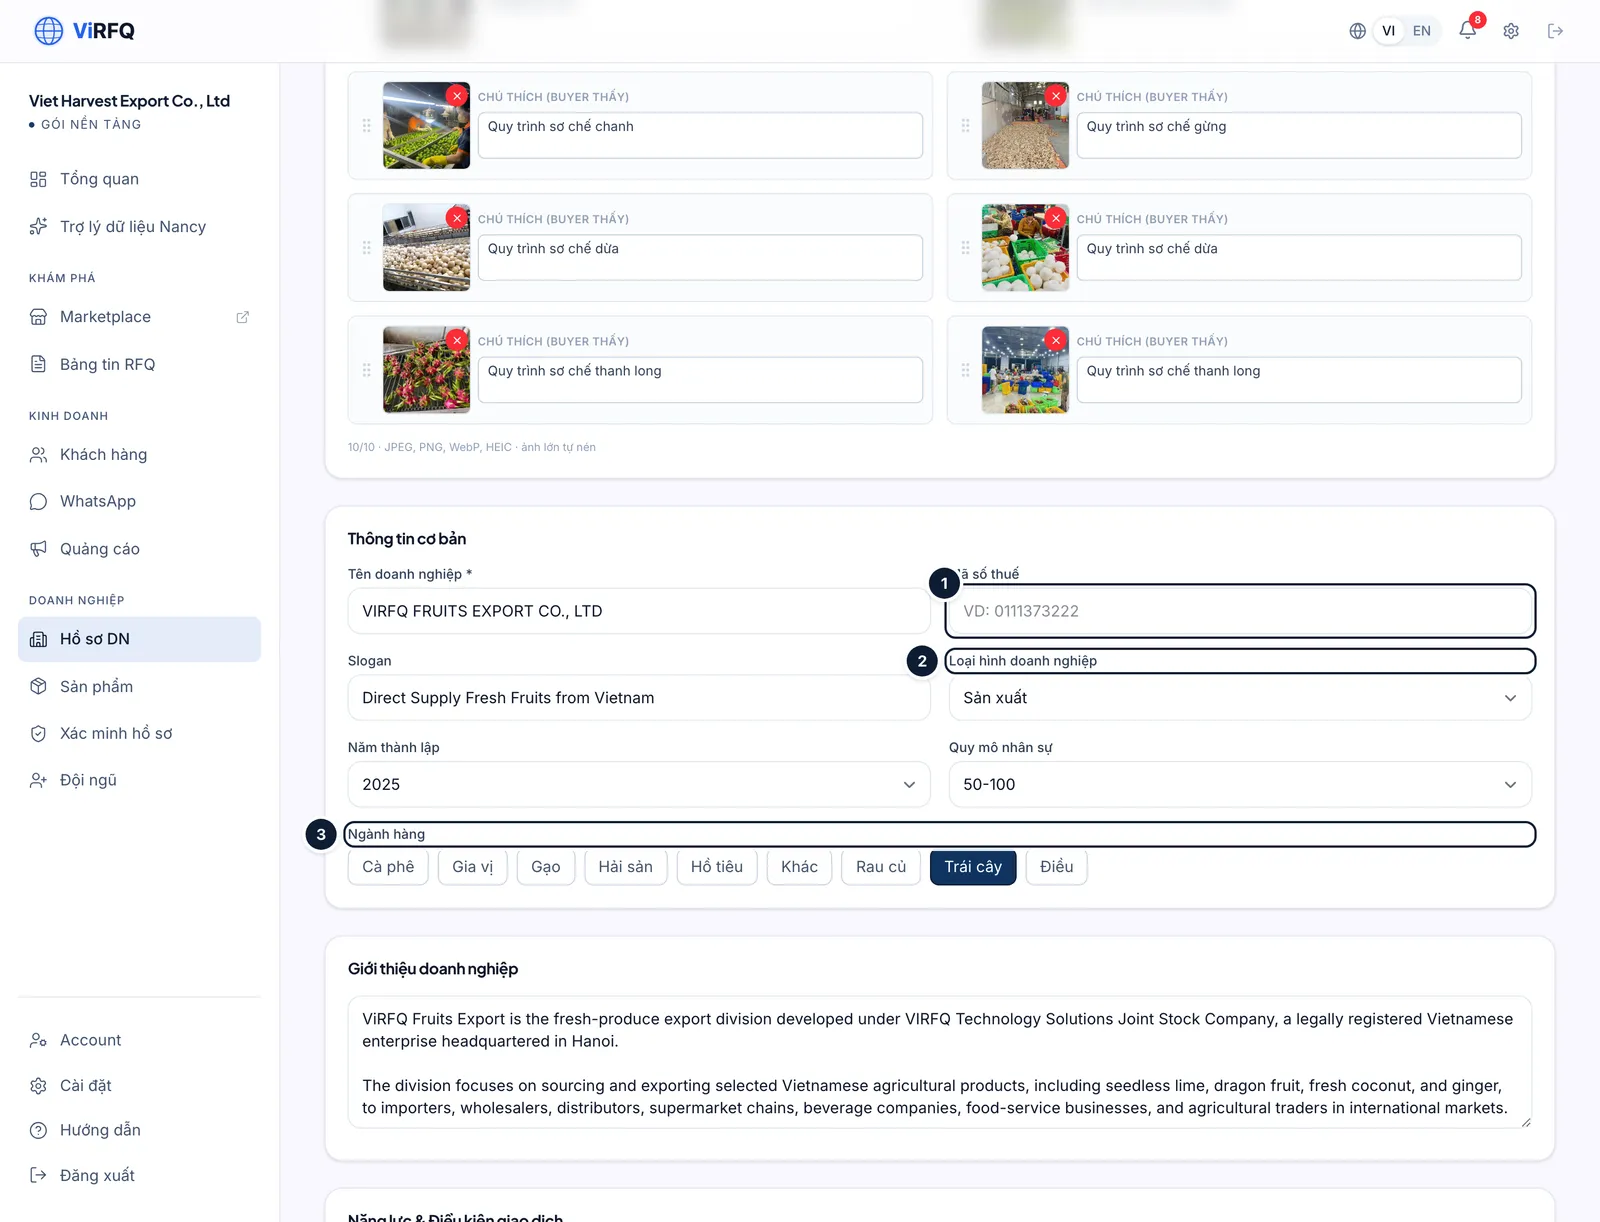Click the lime processing thumbnail
Viewport: 1600px width, 1222px height.
pyautogui.click(x=426, y=125)
